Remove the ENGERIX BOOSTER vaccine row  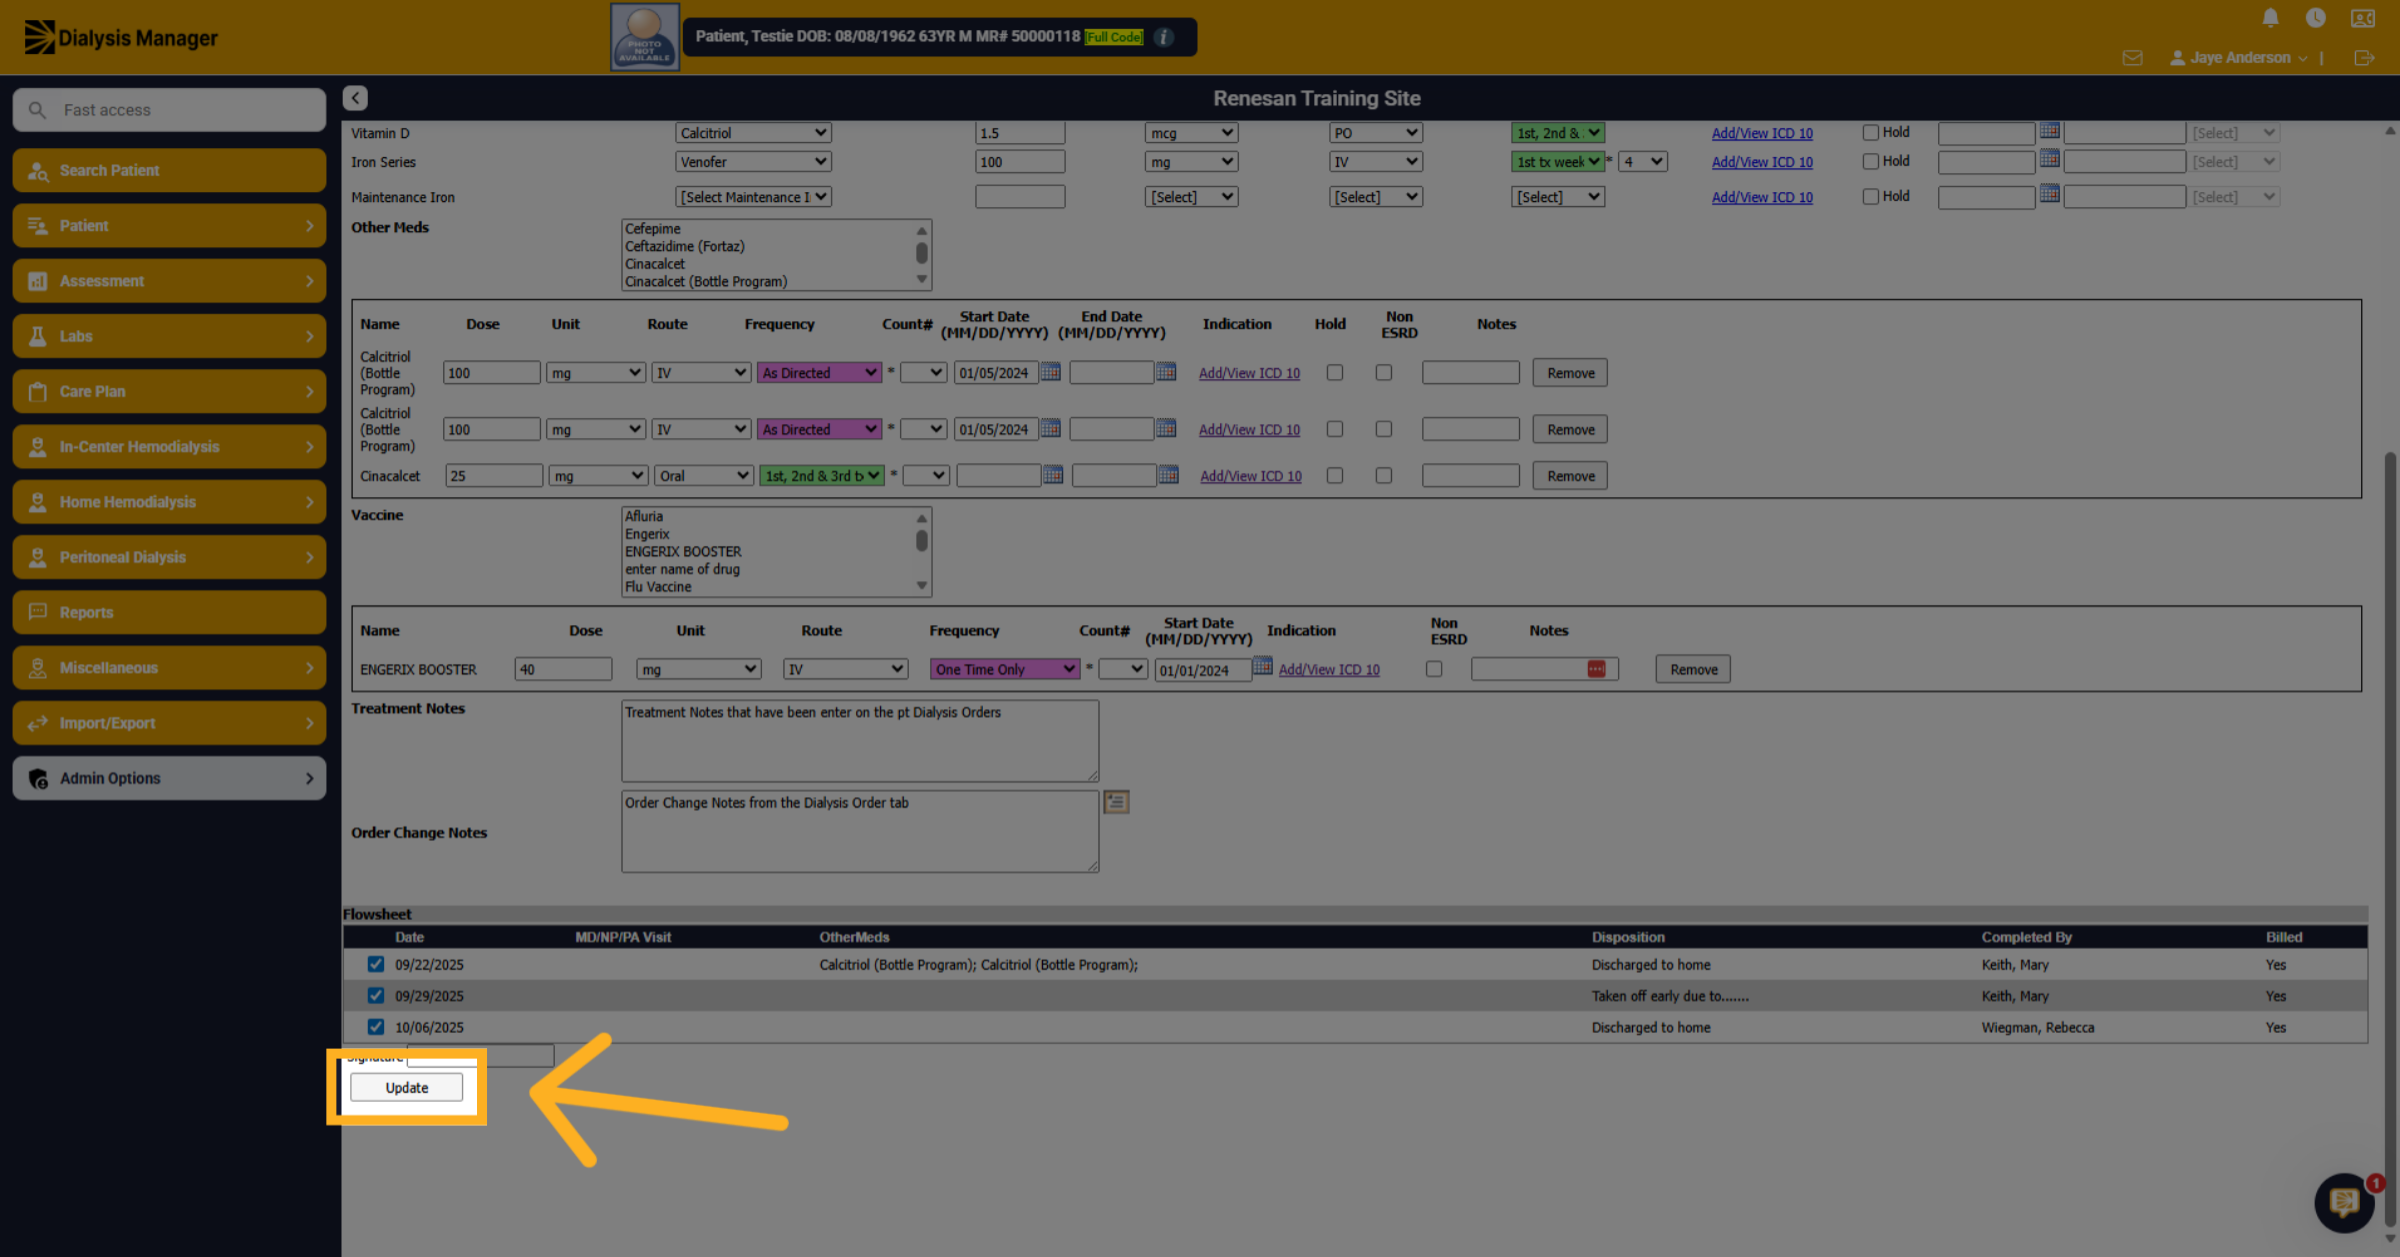pos(1693,669)
